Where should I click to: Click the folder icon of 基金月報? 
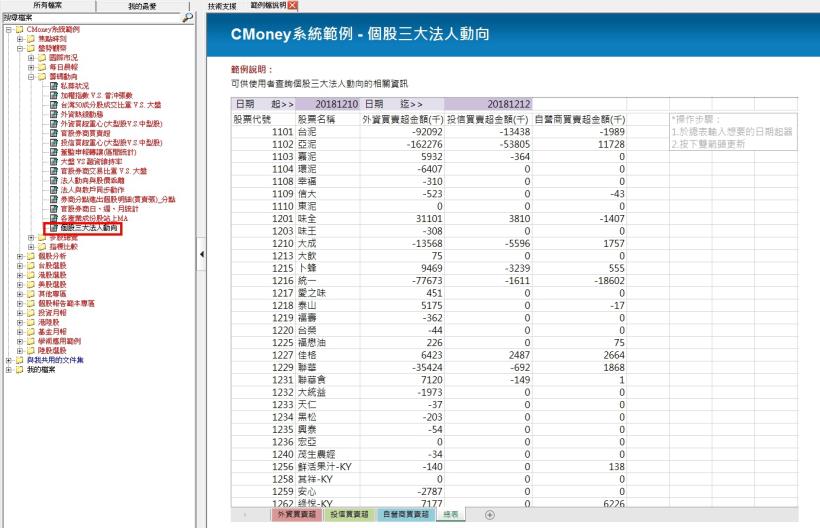click(x=31, y=331)
